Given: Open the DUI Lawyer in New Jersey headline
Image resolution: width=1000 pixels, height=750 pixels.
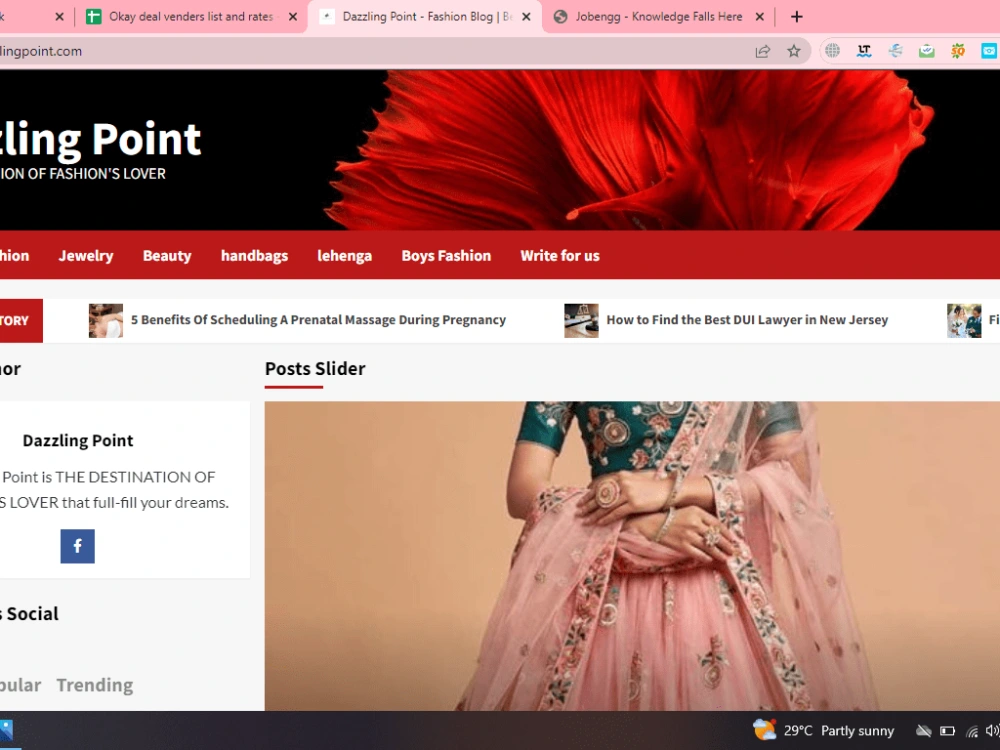Looking at the screenshot, I should point(747,320).
